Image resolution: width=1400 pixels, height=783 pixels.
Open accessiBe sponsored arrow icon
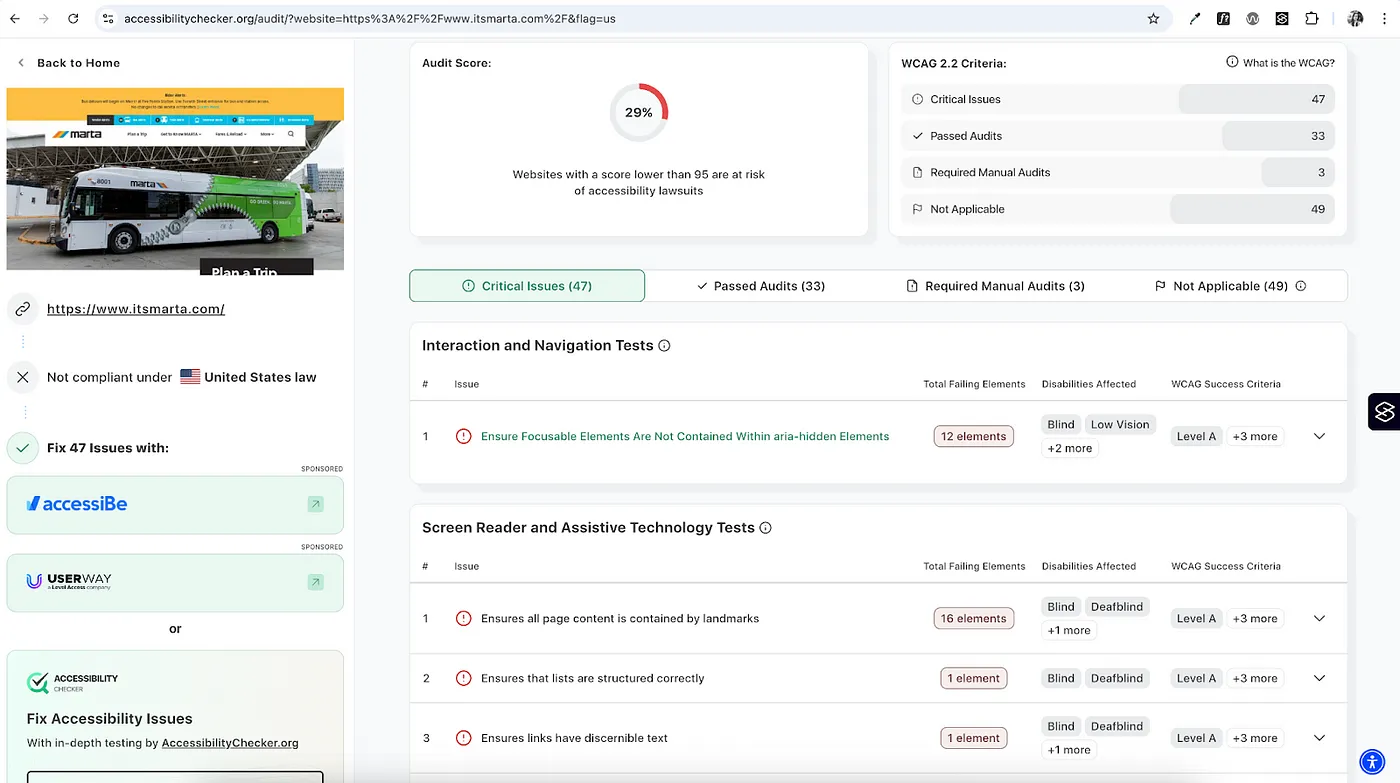tap(315, 504)
